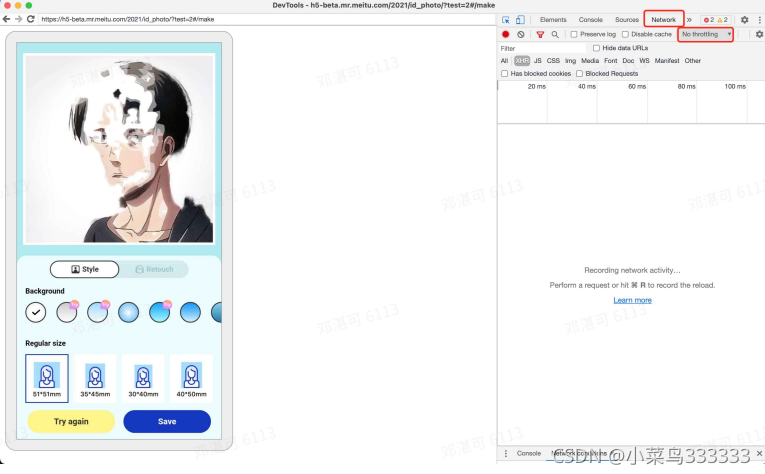Reload the page with refresh icon

[30, 19]
